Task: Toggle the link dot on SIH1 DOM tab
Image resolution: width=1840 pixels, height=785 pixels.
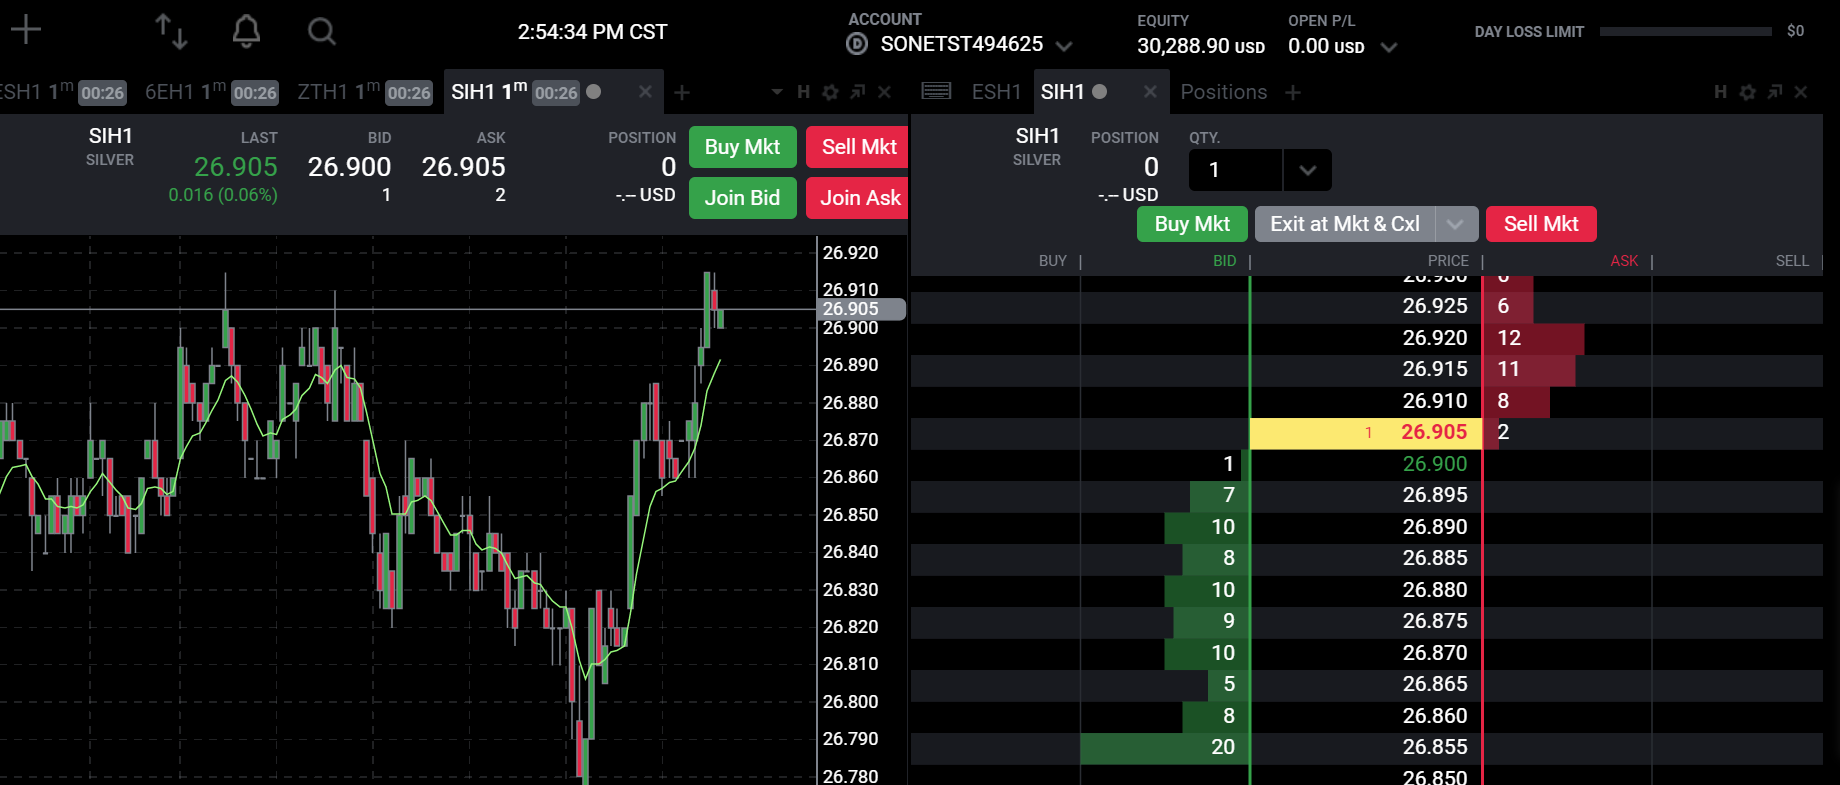Action: pos(1100,91)
